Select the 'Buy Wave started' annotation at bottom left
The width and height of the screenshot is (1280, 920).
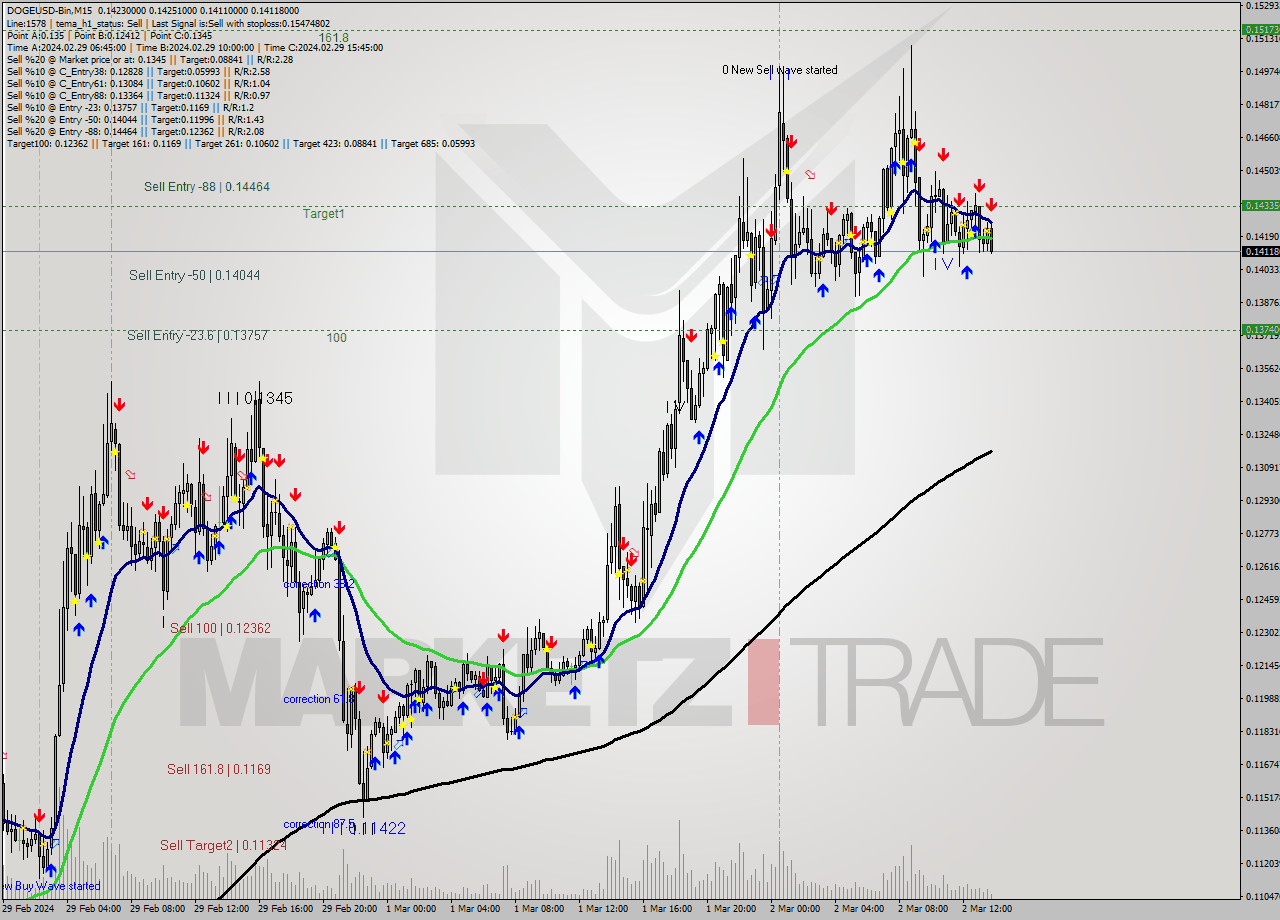(x=52, y=886)
